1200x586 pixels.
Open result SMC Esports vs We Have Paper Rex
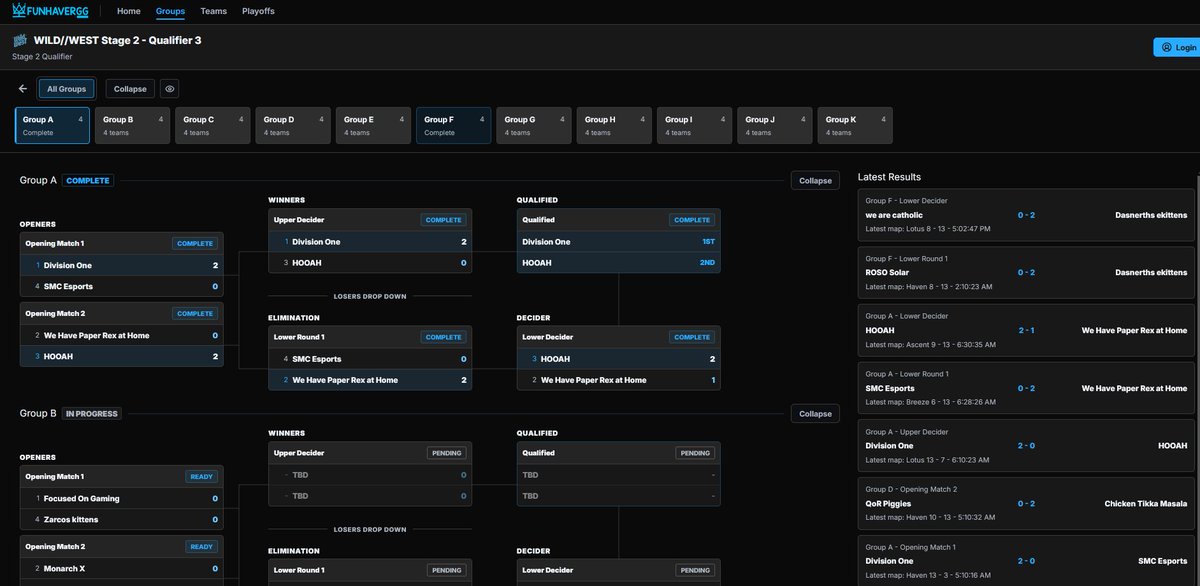[x=1026, y=388]
